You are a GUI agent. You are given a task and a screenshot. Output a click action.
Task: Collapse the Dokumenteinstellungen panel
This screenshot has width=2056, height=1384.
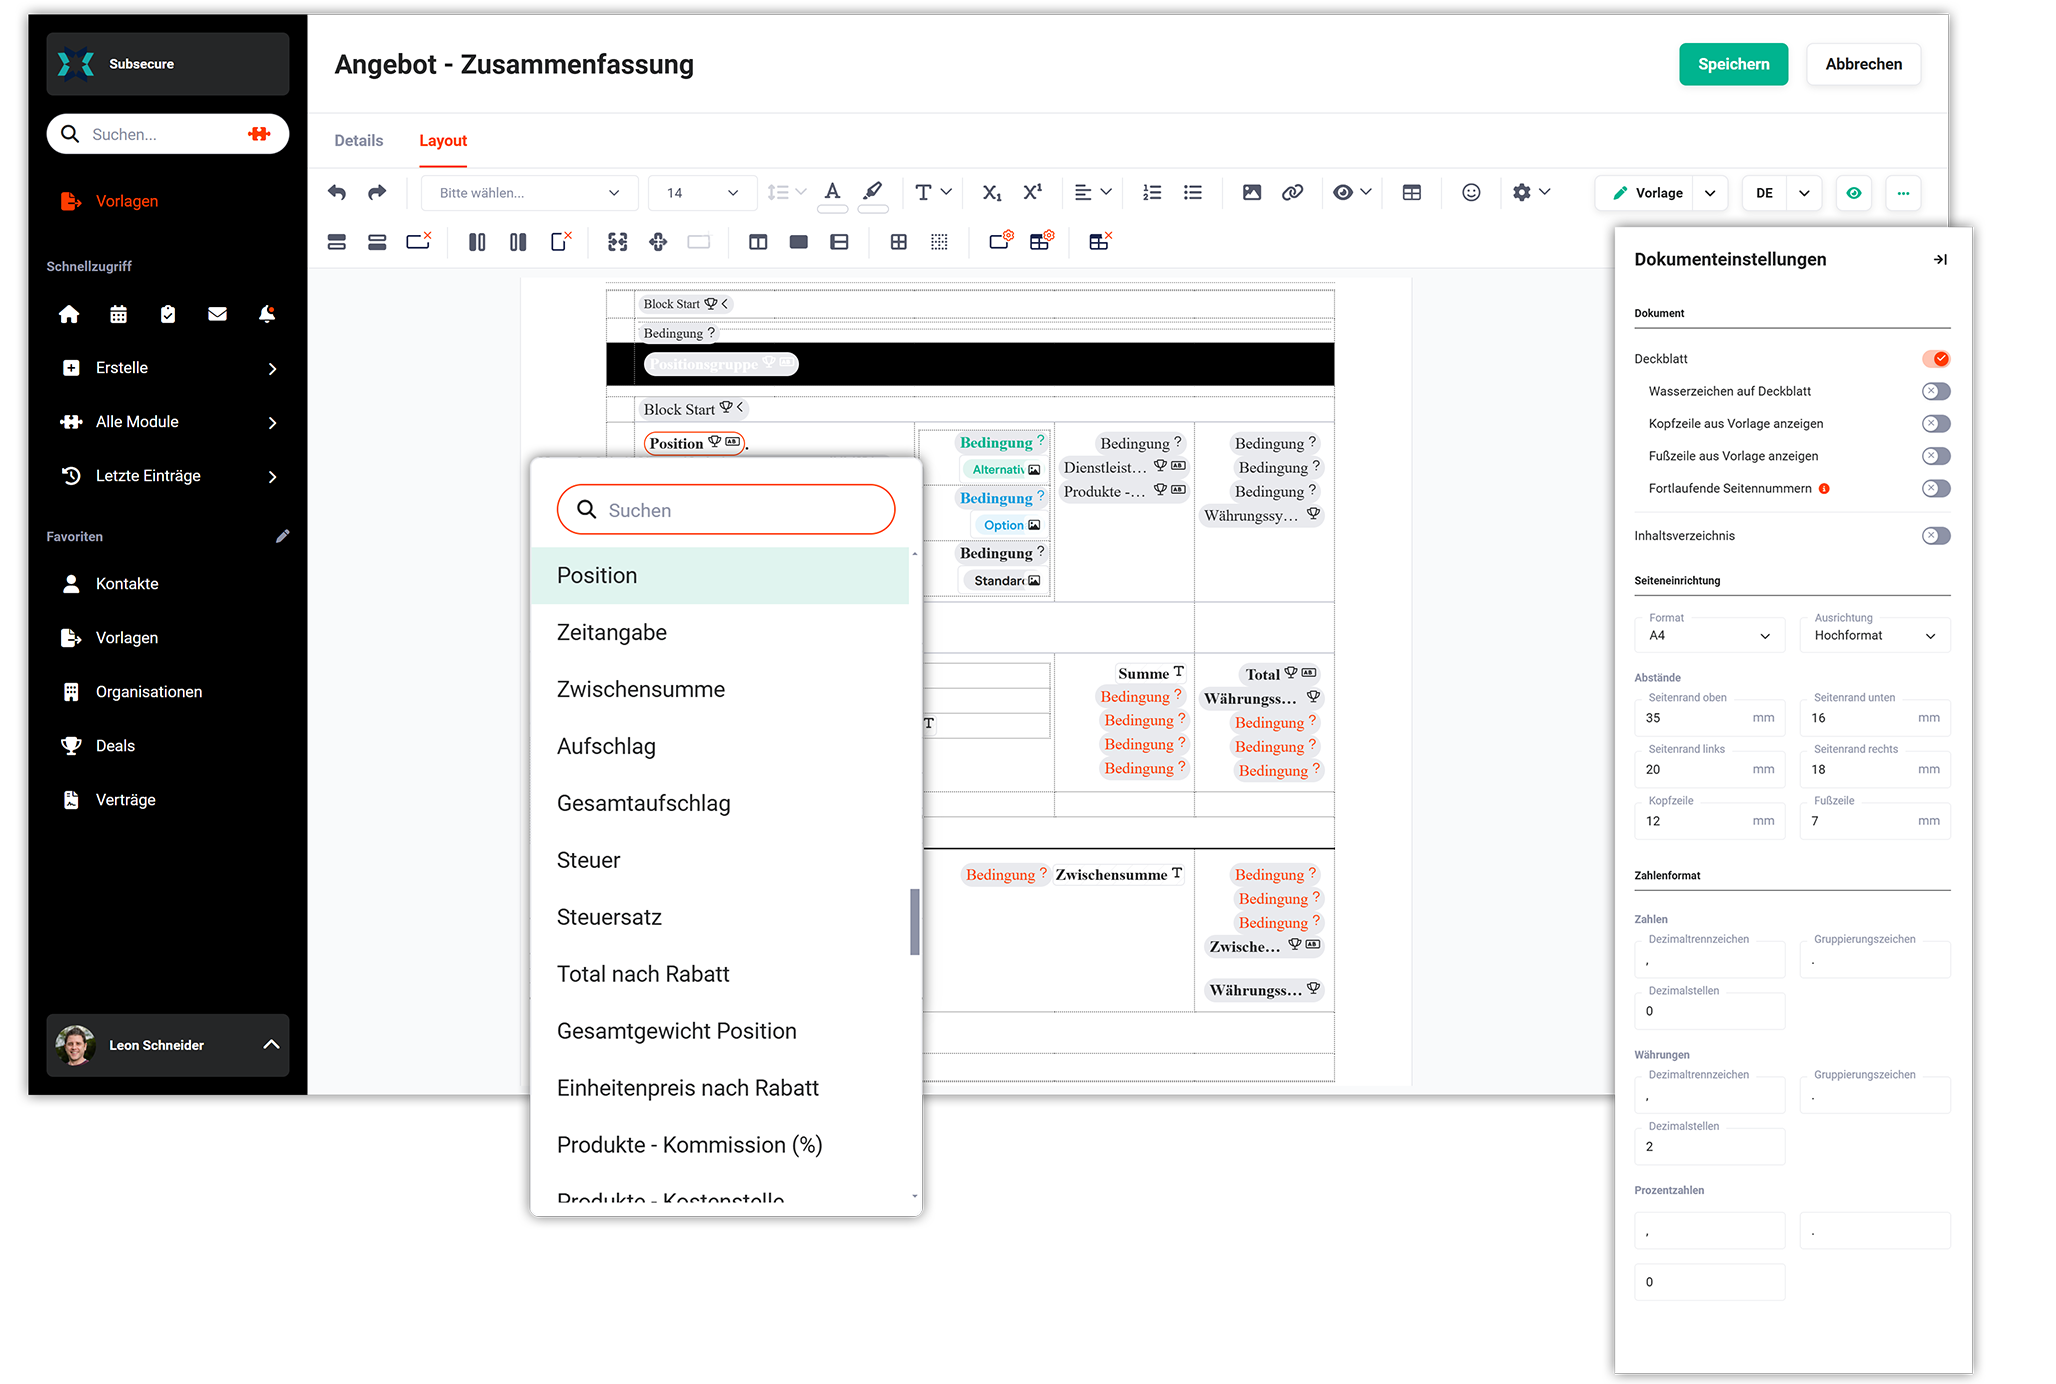click(x=1940, y=259)
